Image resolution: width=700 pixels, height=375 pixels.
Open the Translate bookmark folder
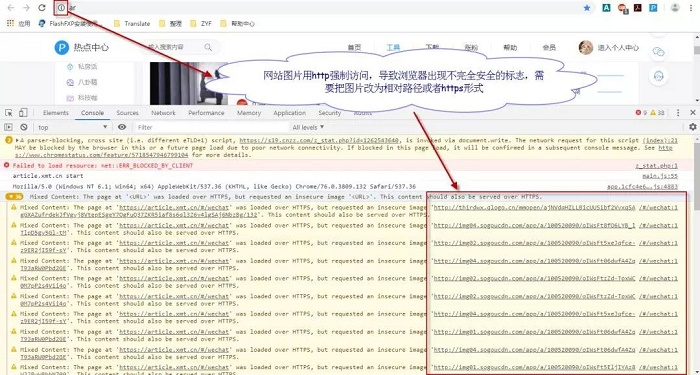pos(132,24)
